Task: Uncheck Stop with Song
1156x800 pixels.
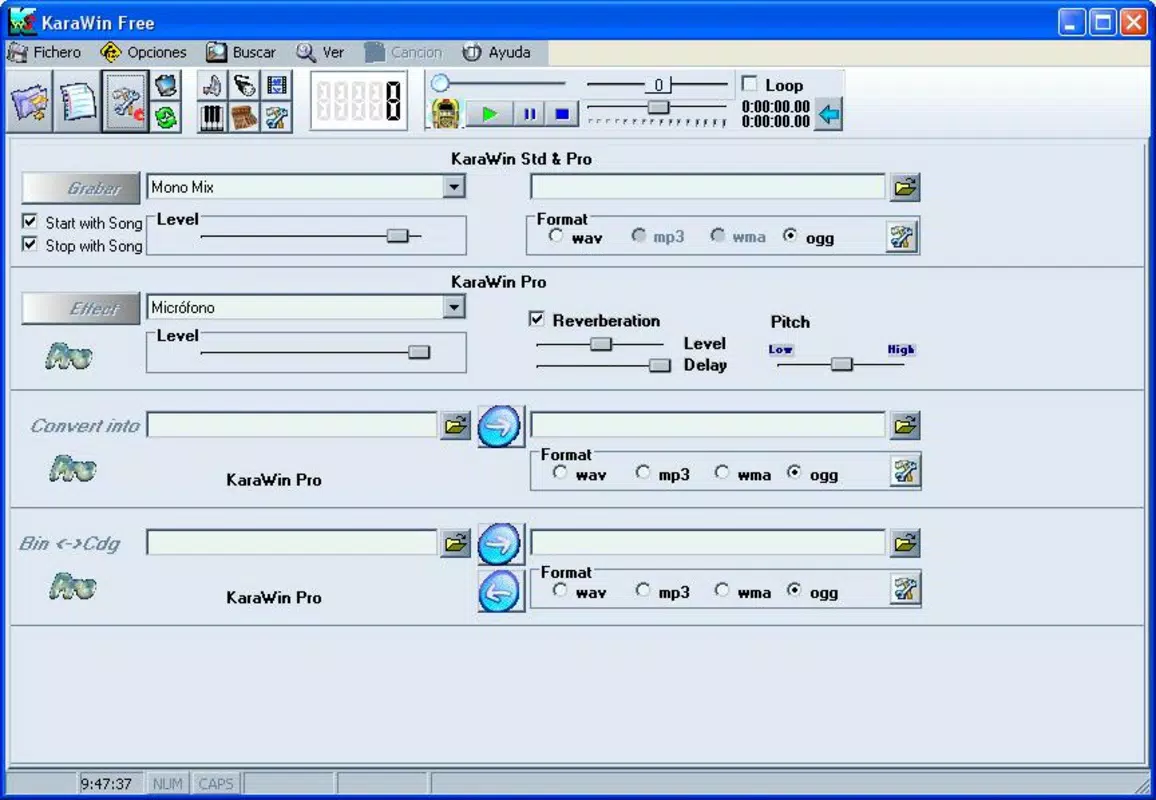Action: (x=29, y=244)
